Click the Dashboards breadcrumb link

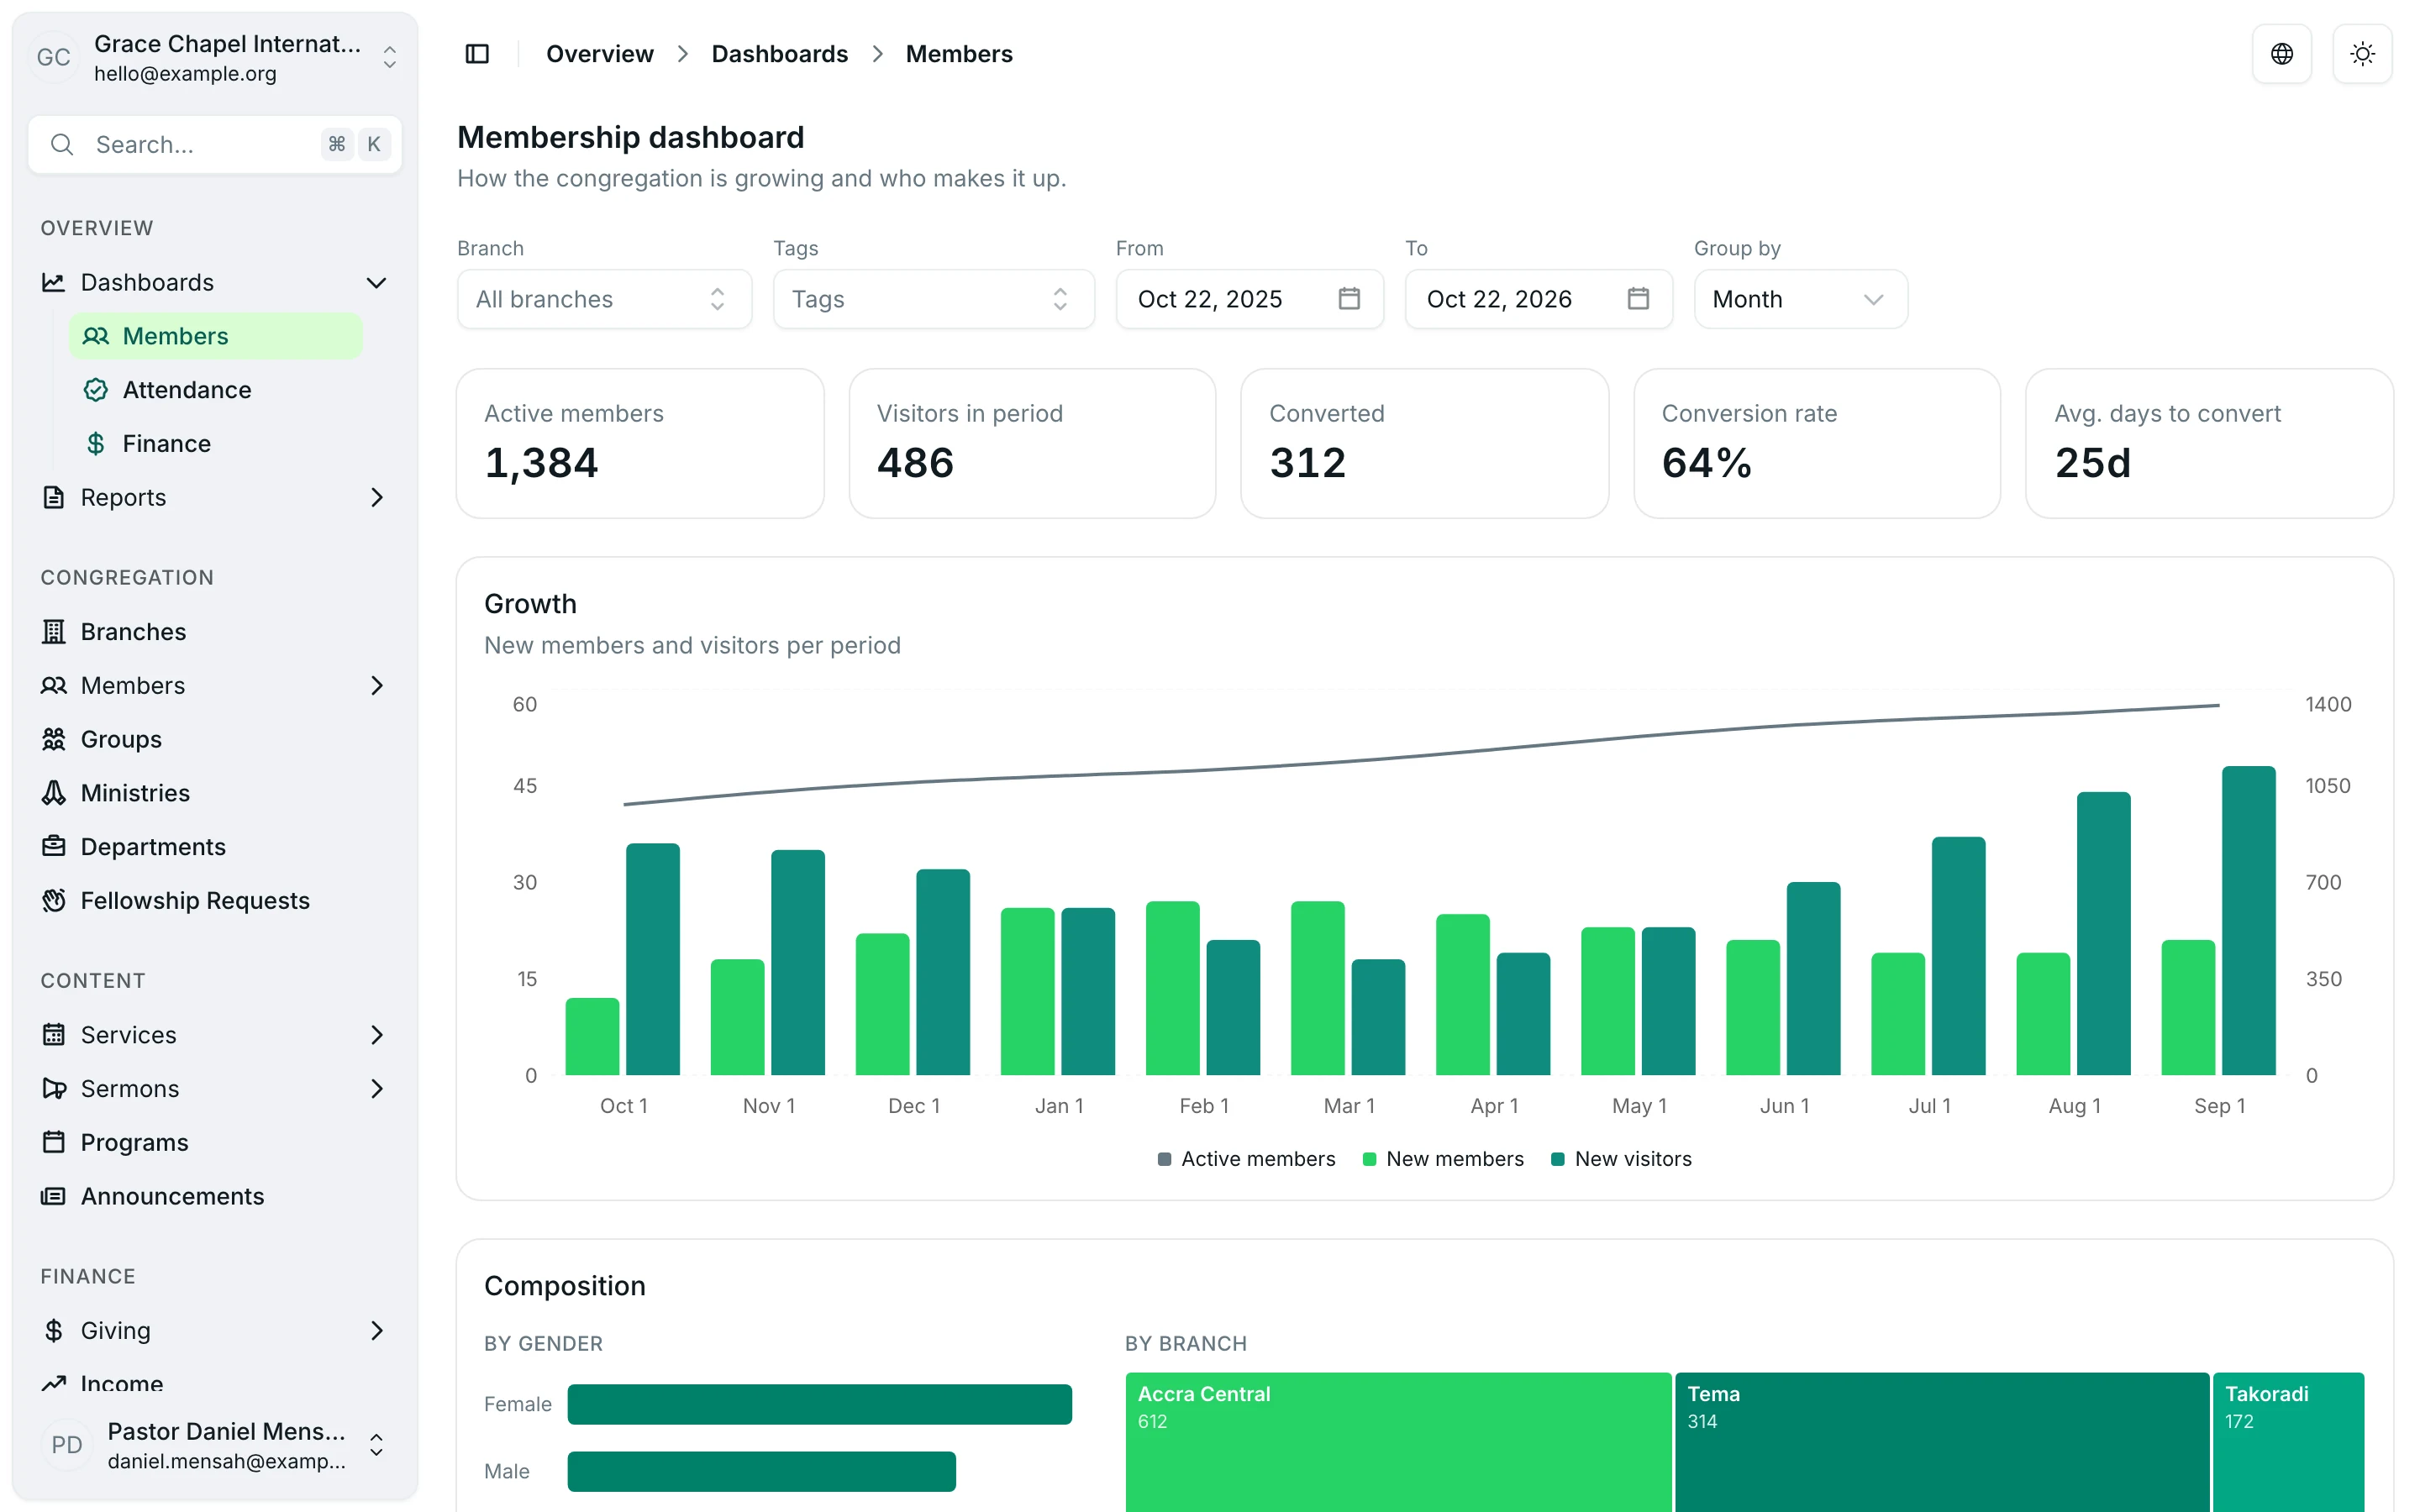pyautogui.click(x=779, y=54)
